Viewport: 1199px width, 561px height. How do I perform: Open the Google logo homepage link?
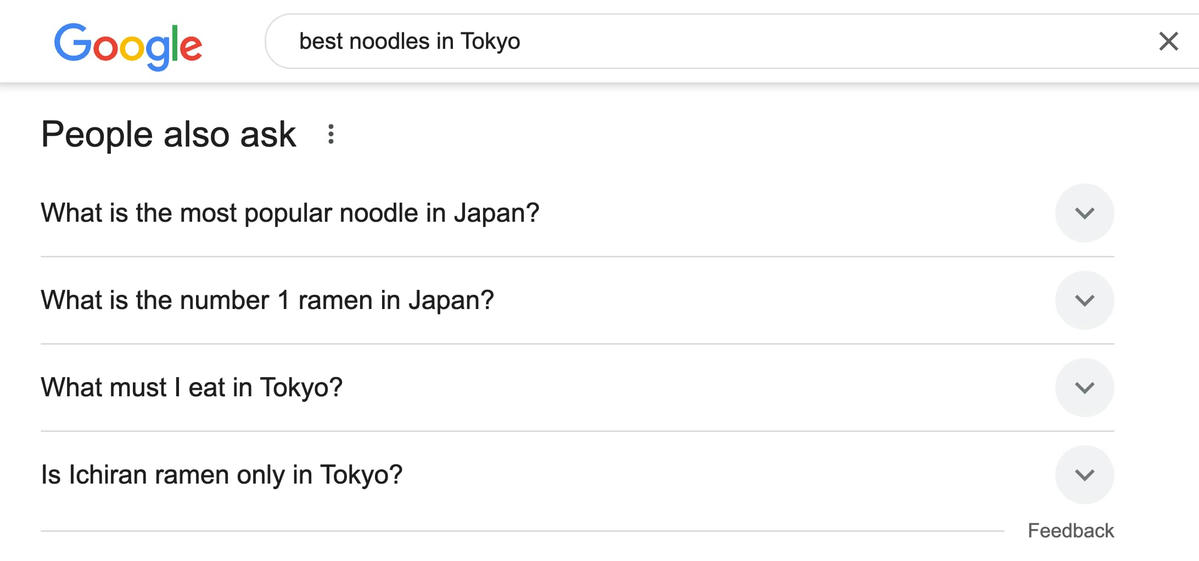[128, 46]
